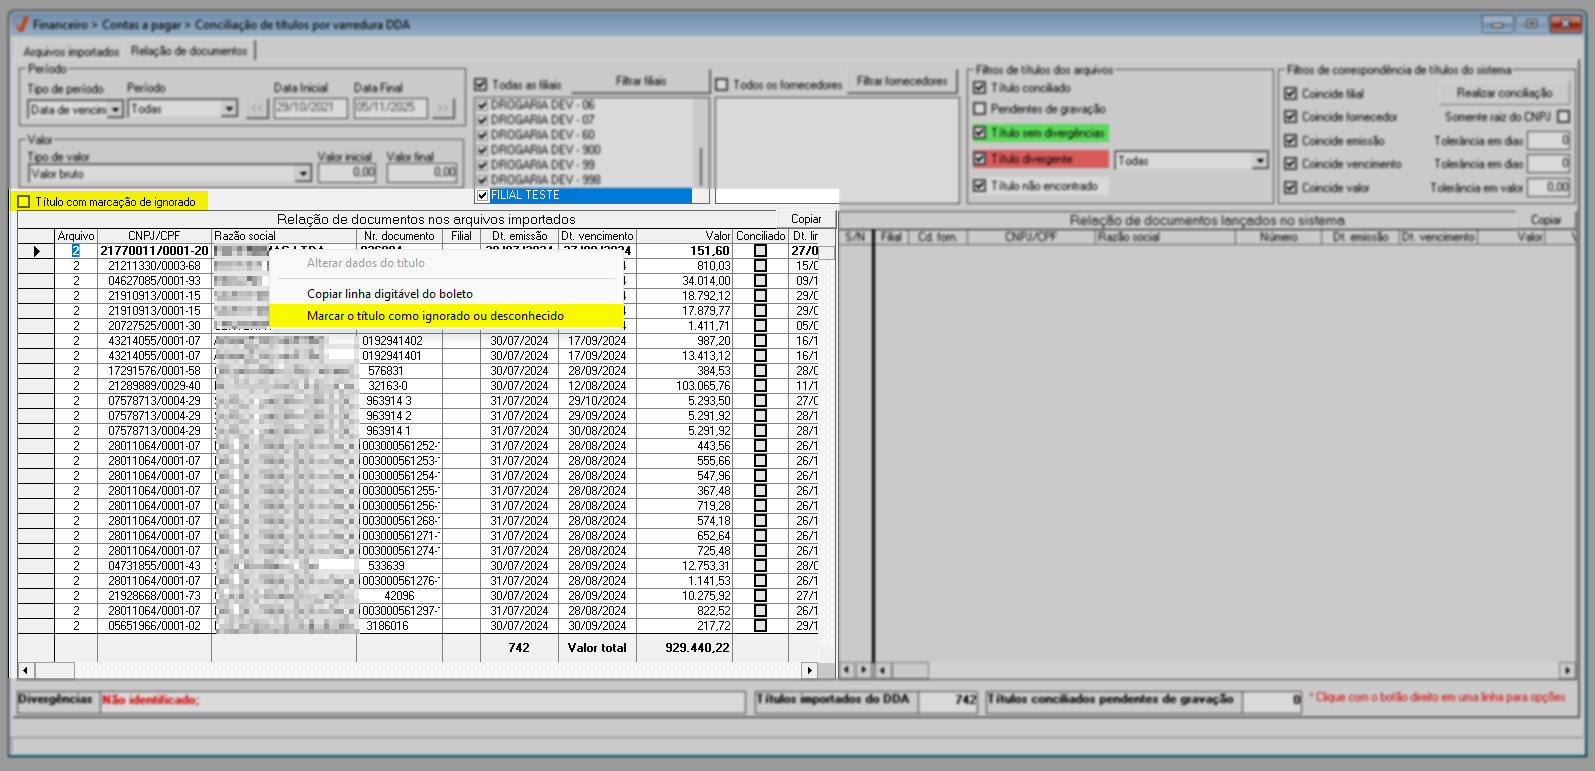Click the previous period double-arrow button
1595x771 pixels.
tap(258, 108)
